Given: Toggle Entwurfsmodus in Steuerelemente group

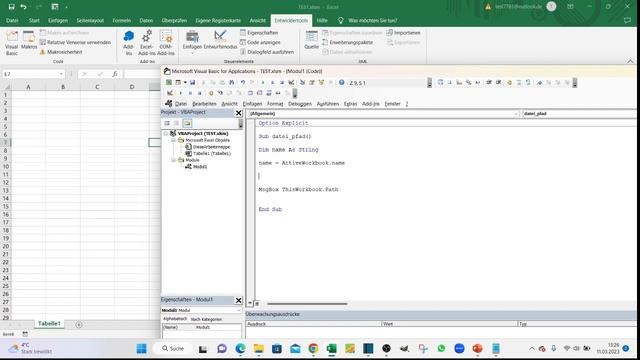Looking at the screenshot, I should point(220,40).
